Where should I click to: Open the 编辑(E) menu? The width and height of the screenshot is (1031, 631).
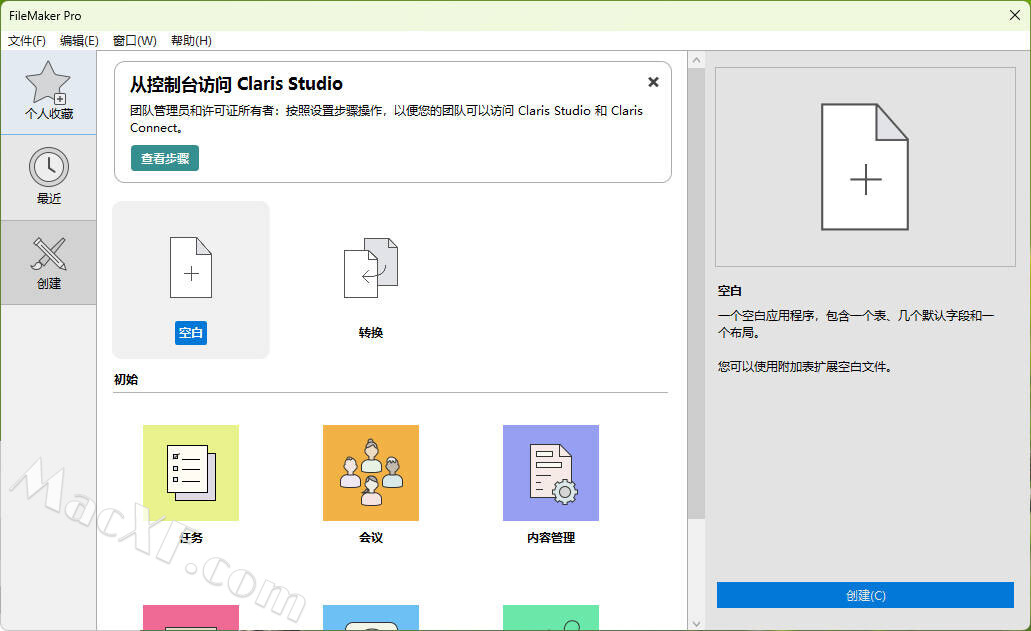click(x=79, y=41)
